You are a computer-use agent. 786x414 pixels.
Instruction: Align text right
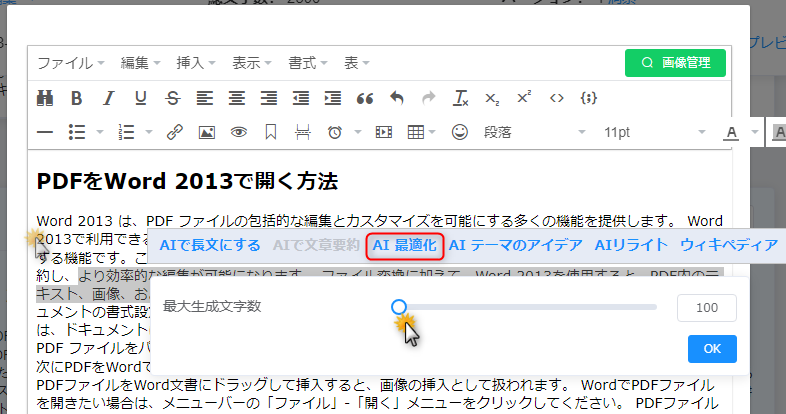click(269, 98)
